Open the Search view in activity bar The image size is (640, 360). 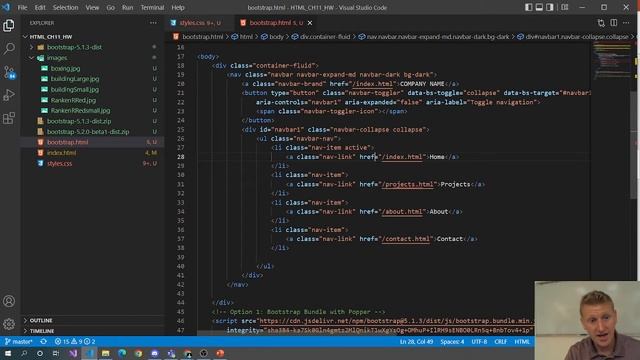[x=9, y=49]
